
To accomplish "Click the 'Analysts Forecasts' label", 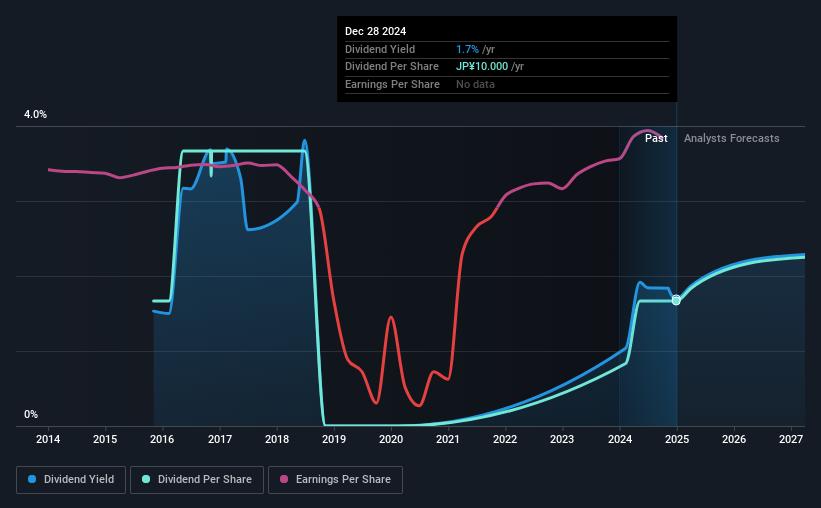I will tap(731, 138).
